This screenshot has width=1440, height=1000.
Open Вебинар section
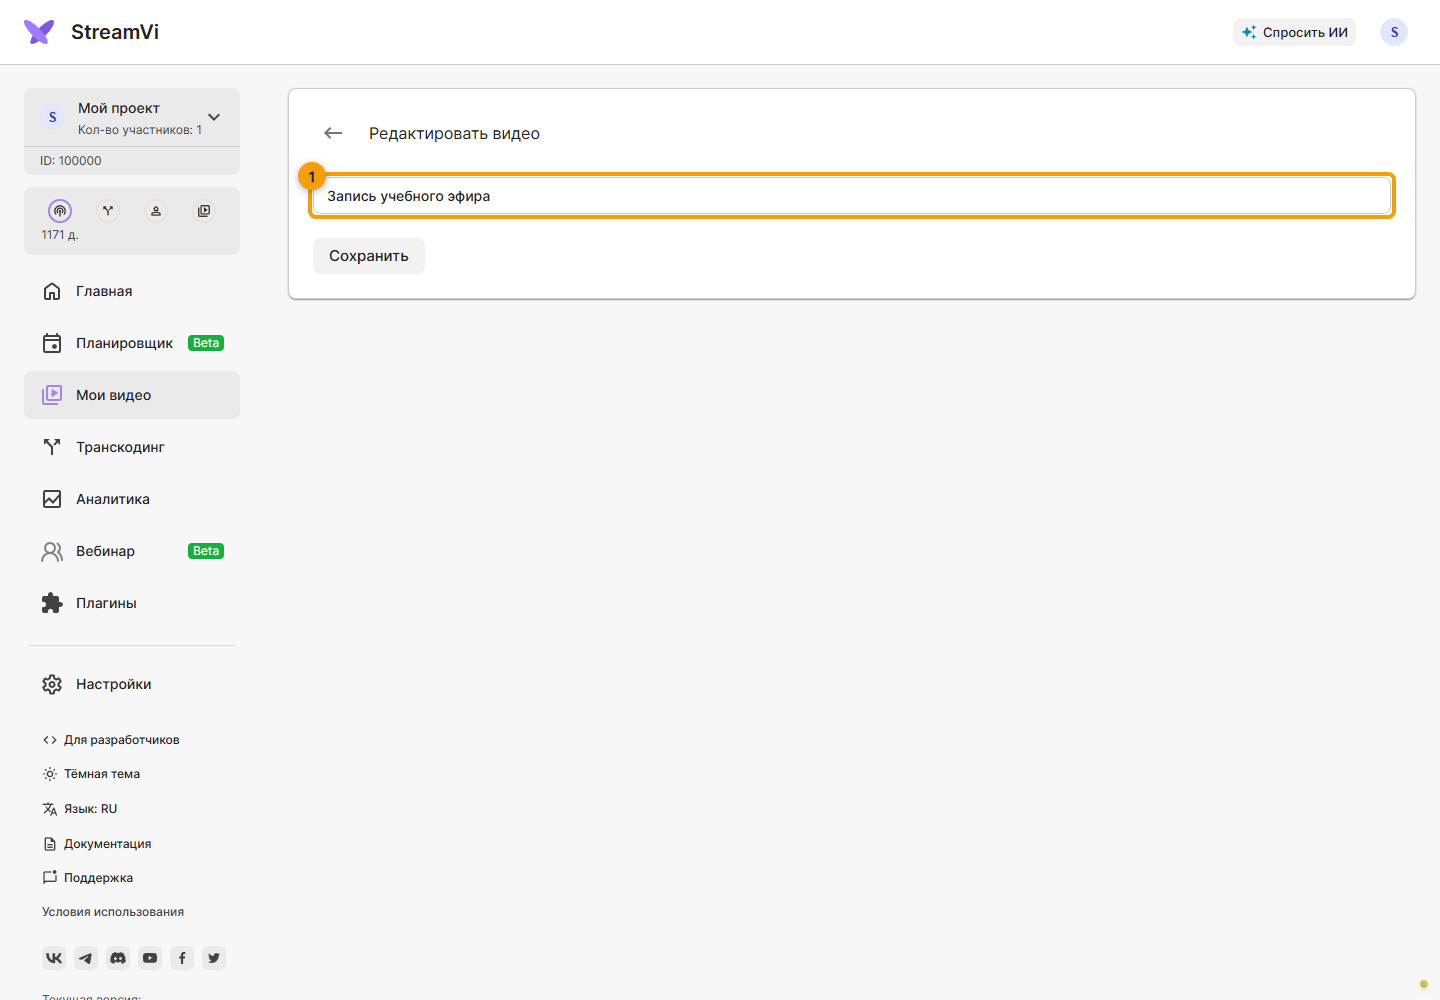(x=132, y=551)
